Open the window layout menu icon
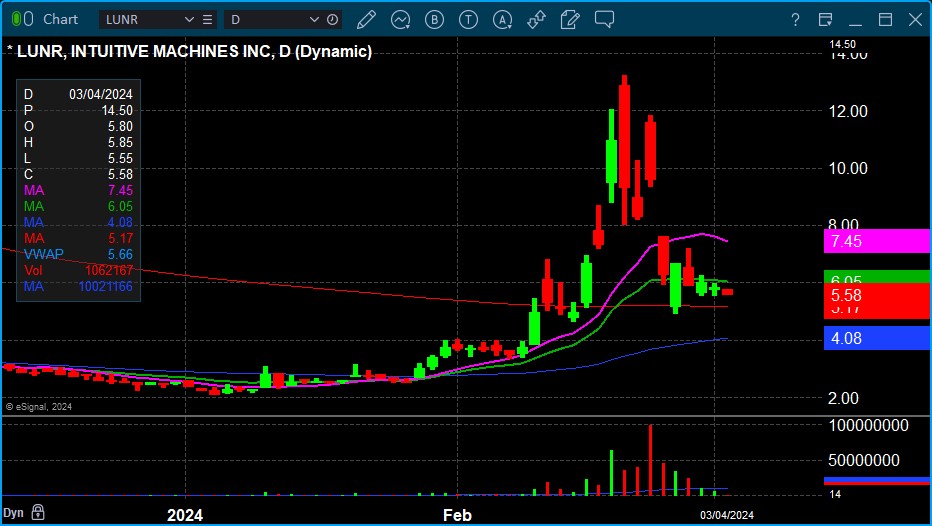Image resolution: width=932 pixels, height=526 pixels. point(826,20)
